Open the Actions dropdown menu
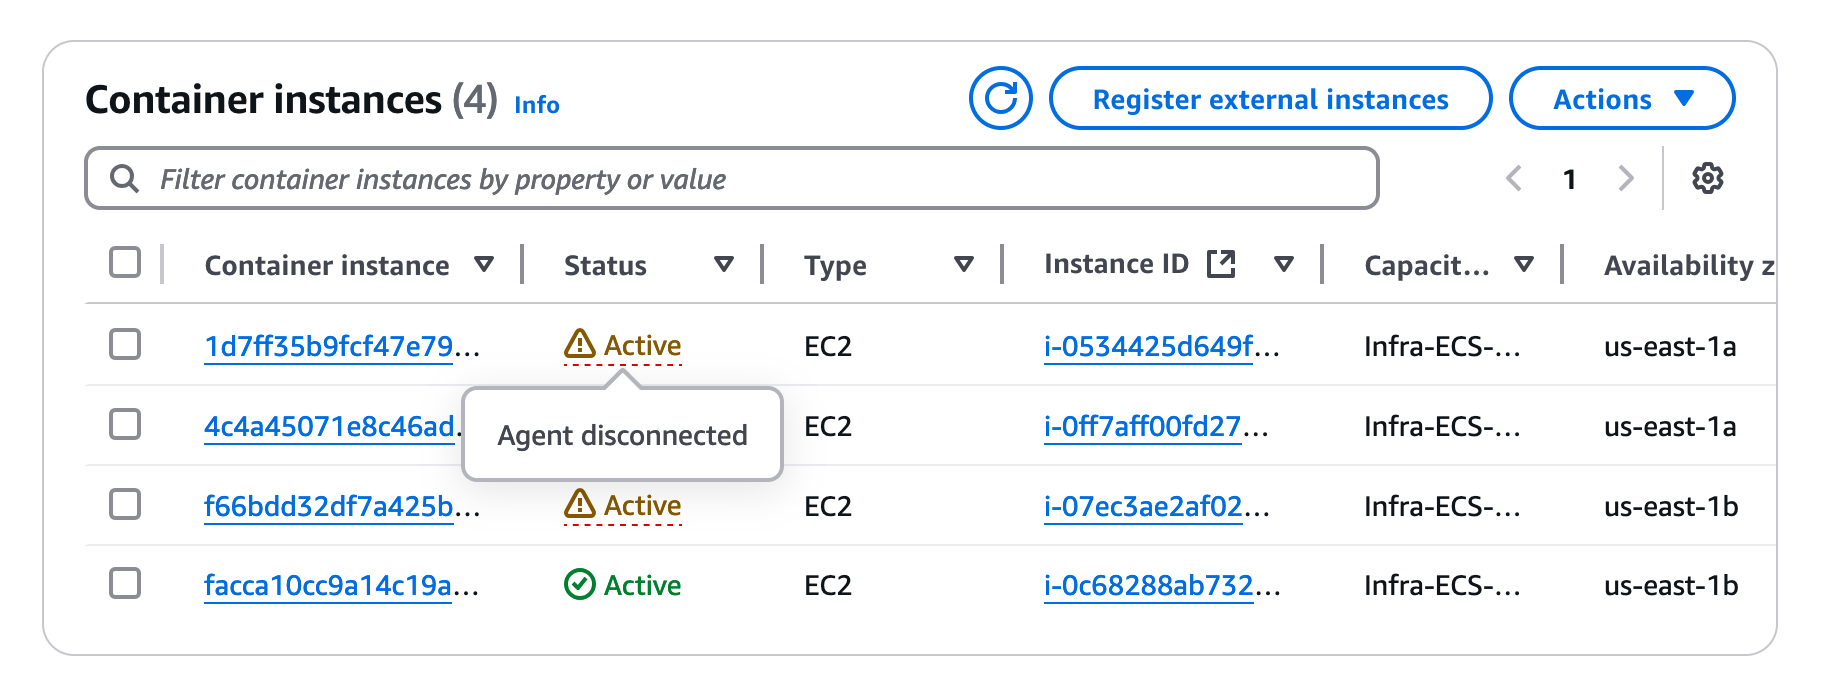 tap(1621, 98)
